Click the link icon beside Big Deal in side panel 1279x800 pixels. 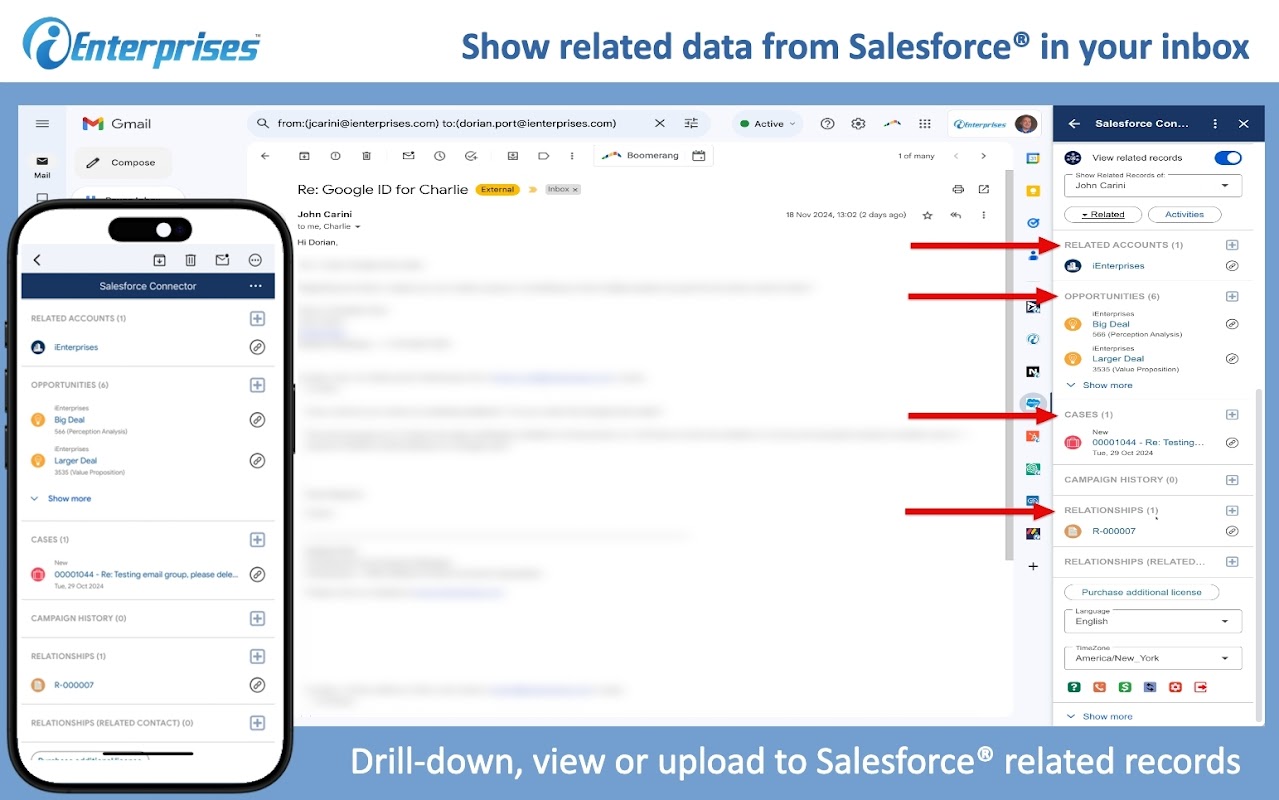pyautogui.click(x=1232, y=324)
